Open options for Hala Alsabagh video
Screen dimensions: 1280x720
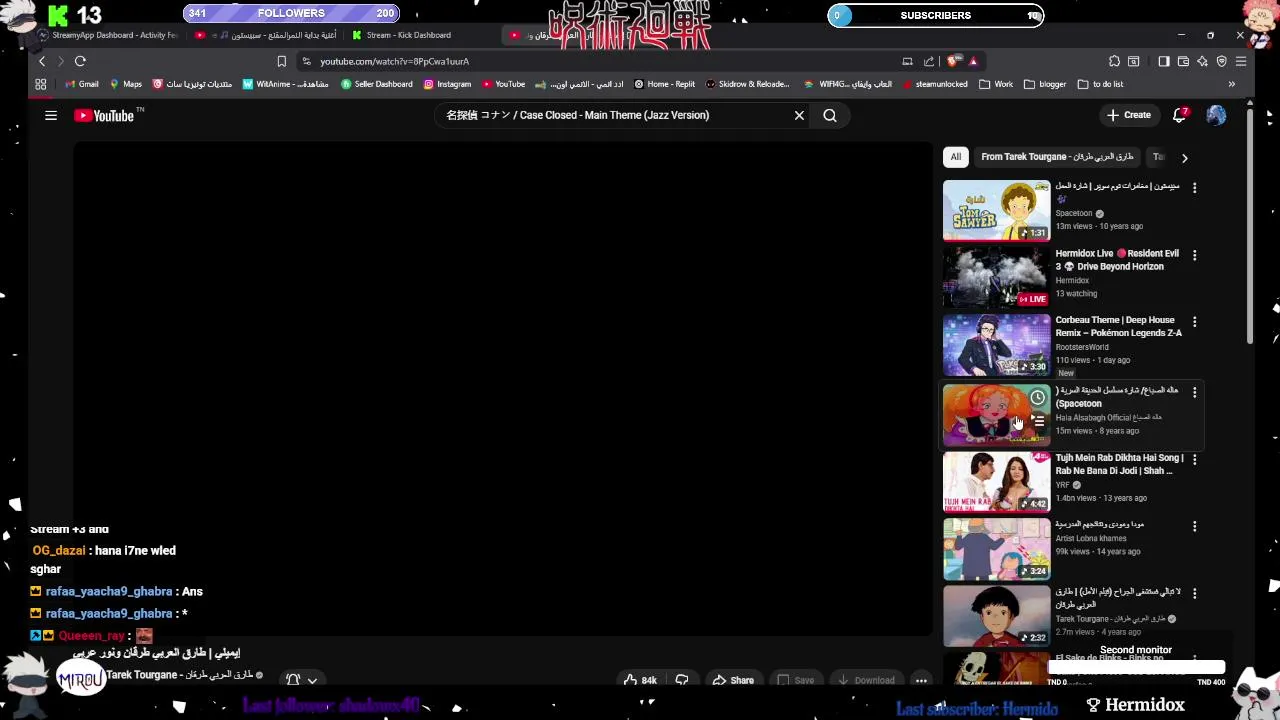1194,392
